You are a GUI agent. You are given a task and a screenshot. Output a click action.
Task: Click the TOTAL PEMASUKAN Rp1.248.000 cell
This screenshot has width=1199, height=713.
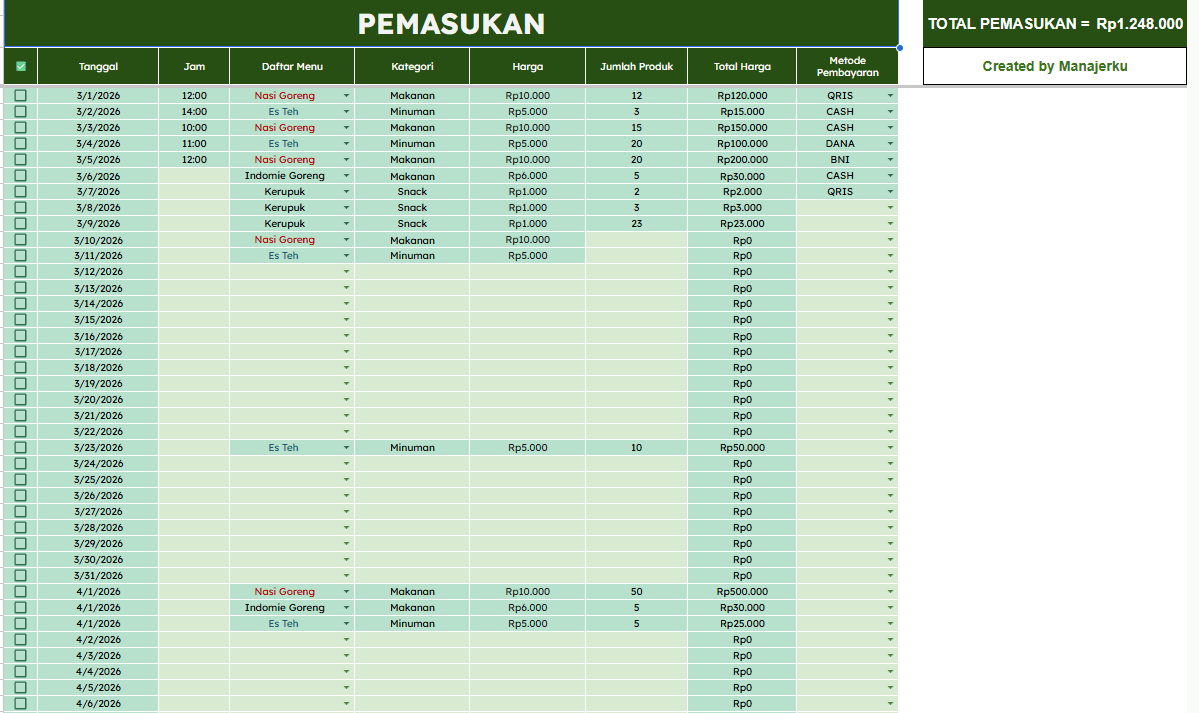tap(1055, 24)
